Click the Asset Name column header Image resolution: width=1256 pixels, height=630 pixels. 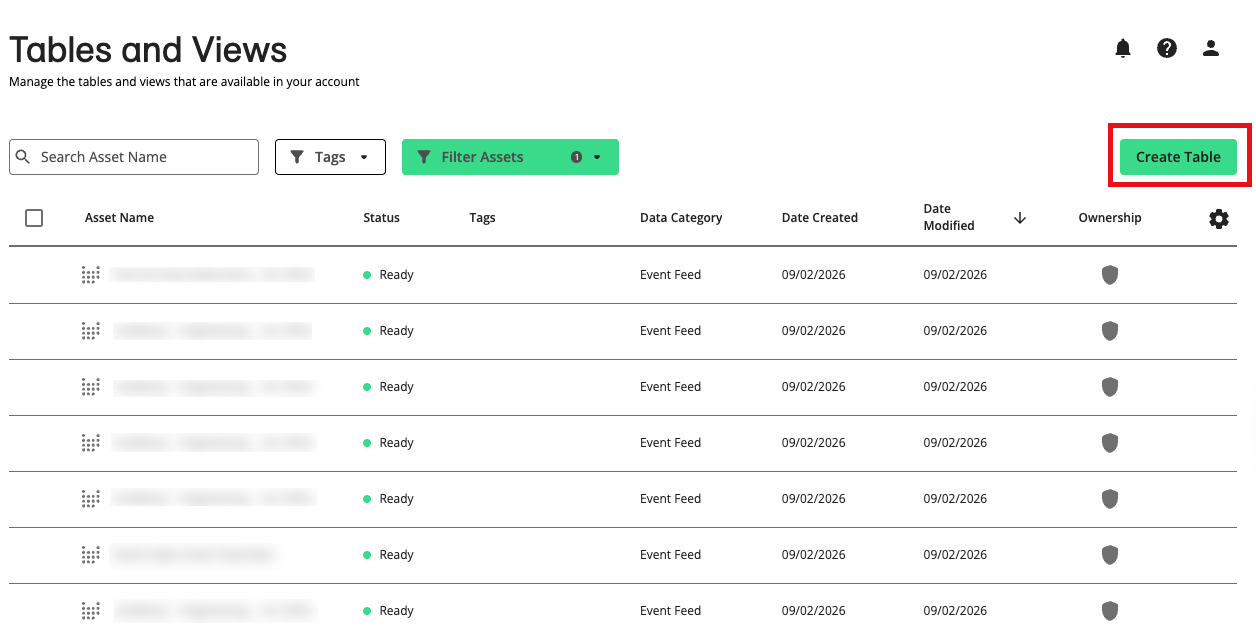119,218
